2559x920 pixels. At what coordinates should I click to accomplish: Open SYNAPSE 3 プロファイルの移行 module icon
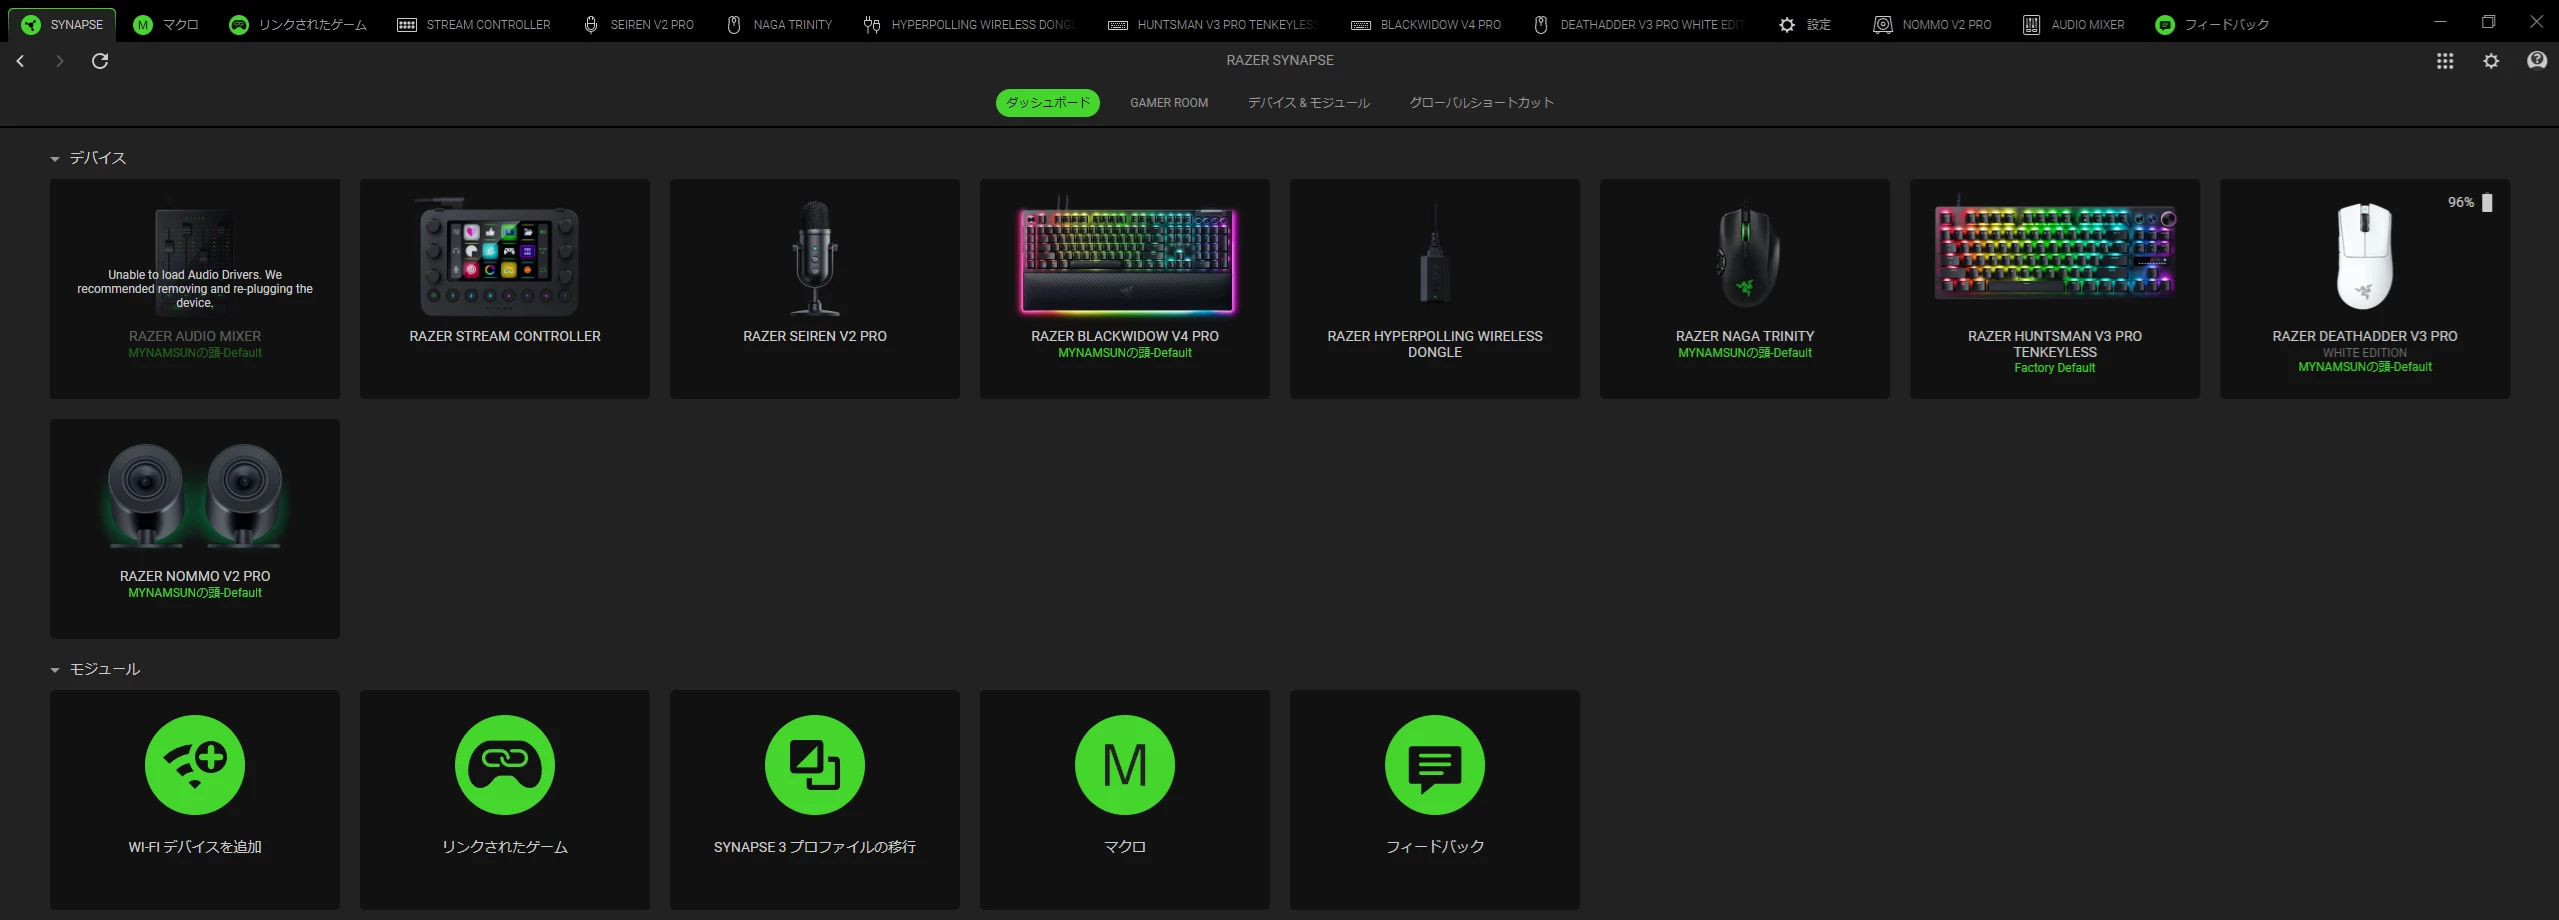(815, 765)
